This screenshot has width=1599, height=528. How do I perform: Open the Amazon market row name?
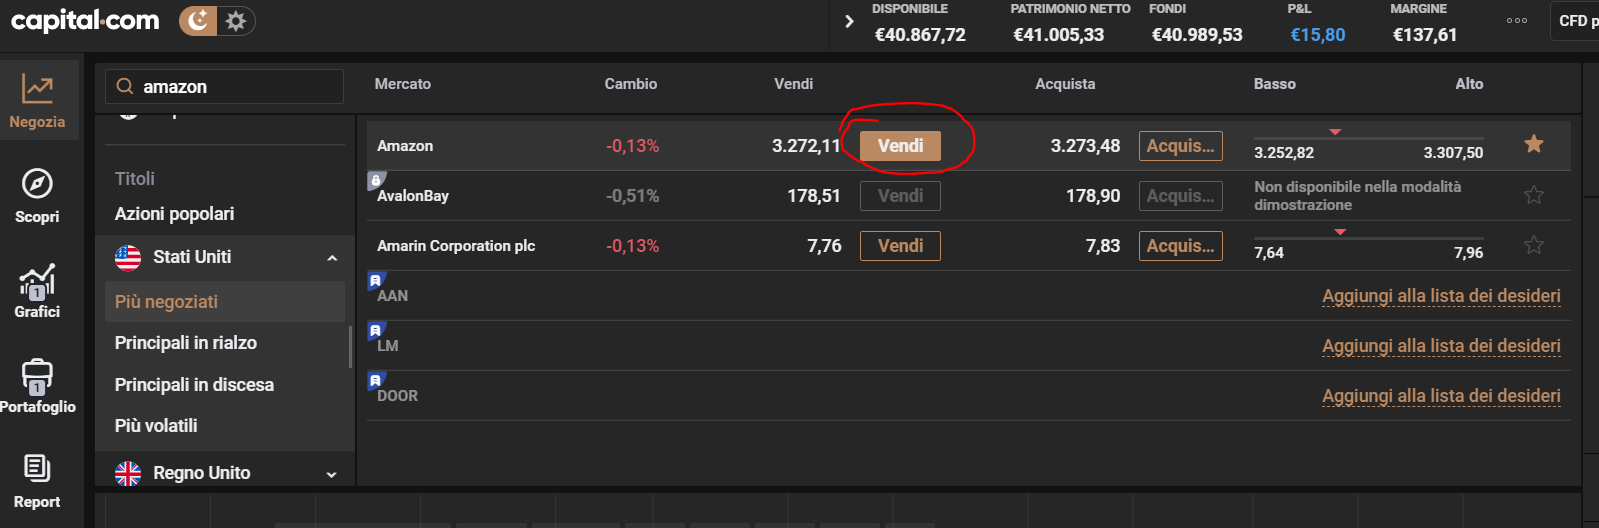[405, 146]
